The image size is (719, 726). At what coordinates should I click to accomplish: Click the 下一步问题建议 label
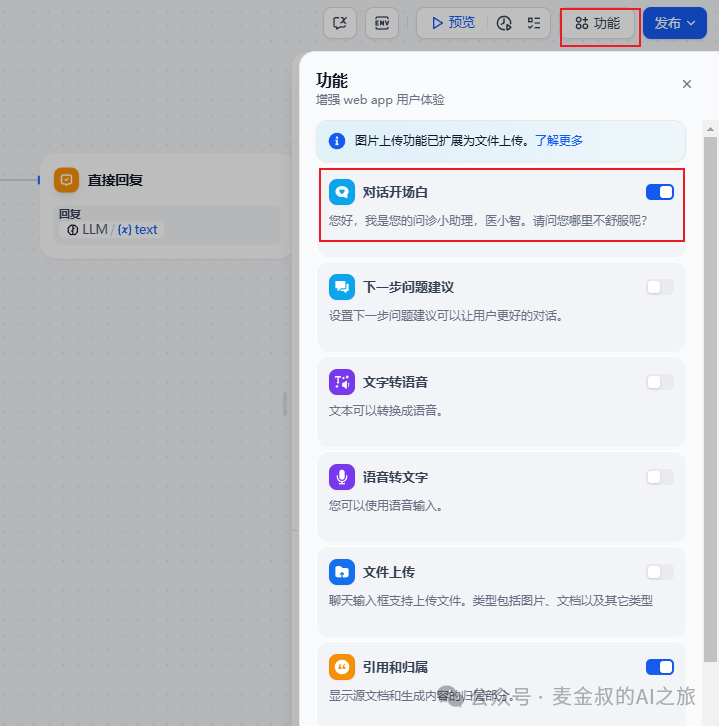click(408, 287)
